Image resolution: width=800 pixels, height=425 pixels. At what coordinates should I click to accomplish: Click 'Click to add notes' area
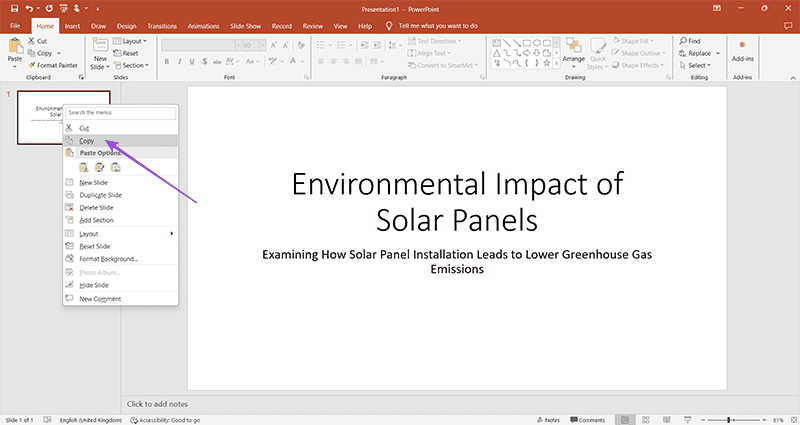(156, 403)
